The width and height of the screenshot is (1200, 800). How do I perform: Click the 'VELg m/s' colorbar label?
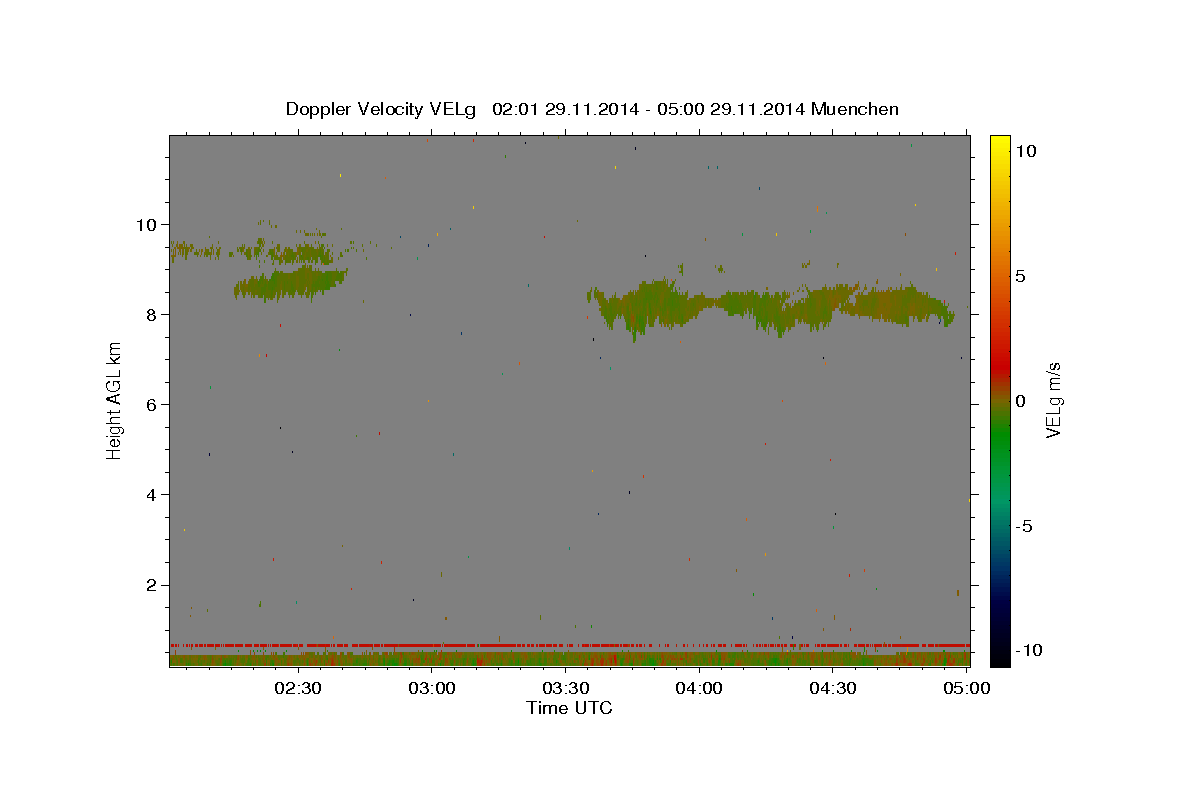(1053, 400)
